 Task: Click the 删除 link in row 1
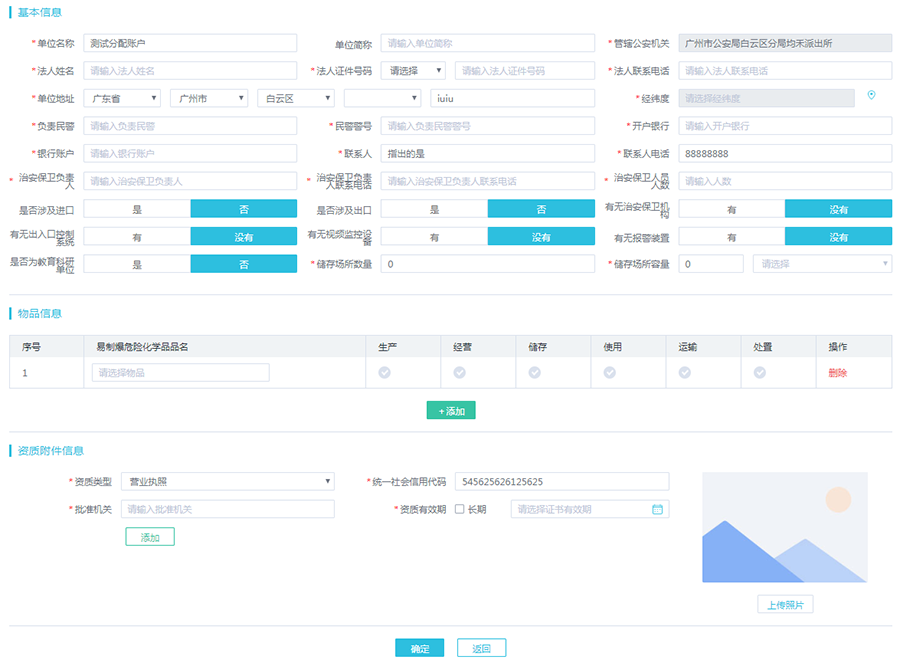click(837, 373)
